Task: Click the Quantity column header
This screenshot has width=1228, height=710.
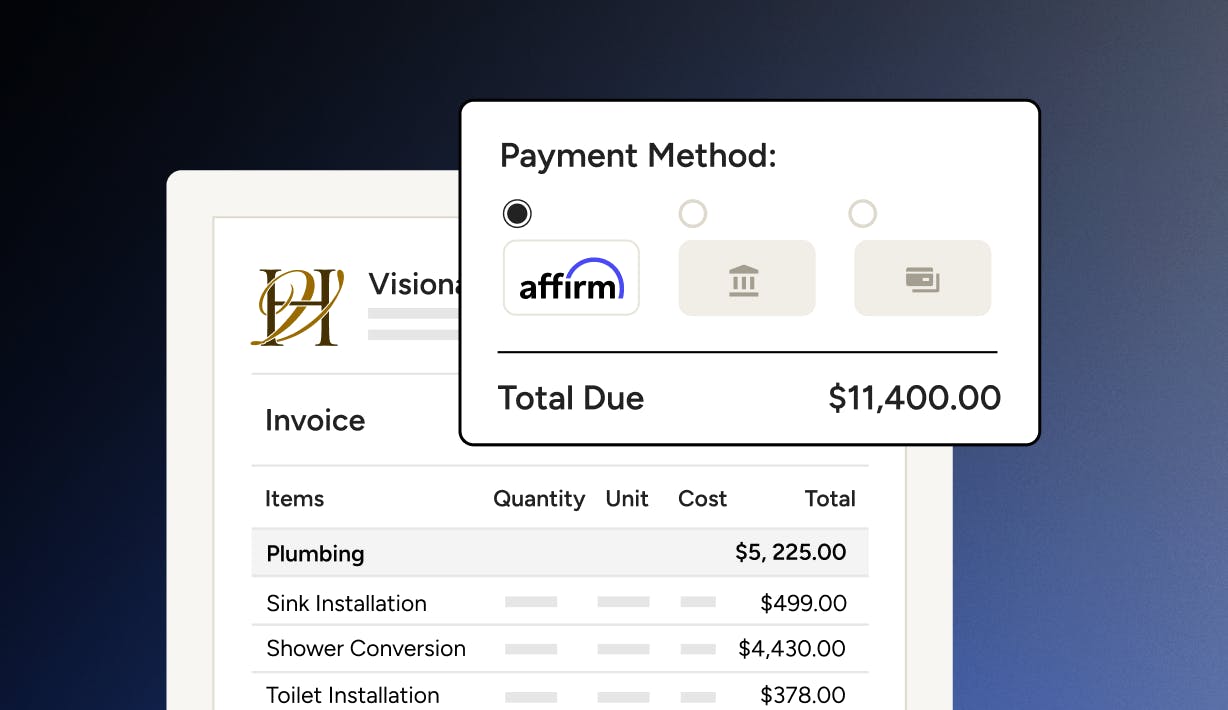Action: pyautogui.click(x=539, y=499)
